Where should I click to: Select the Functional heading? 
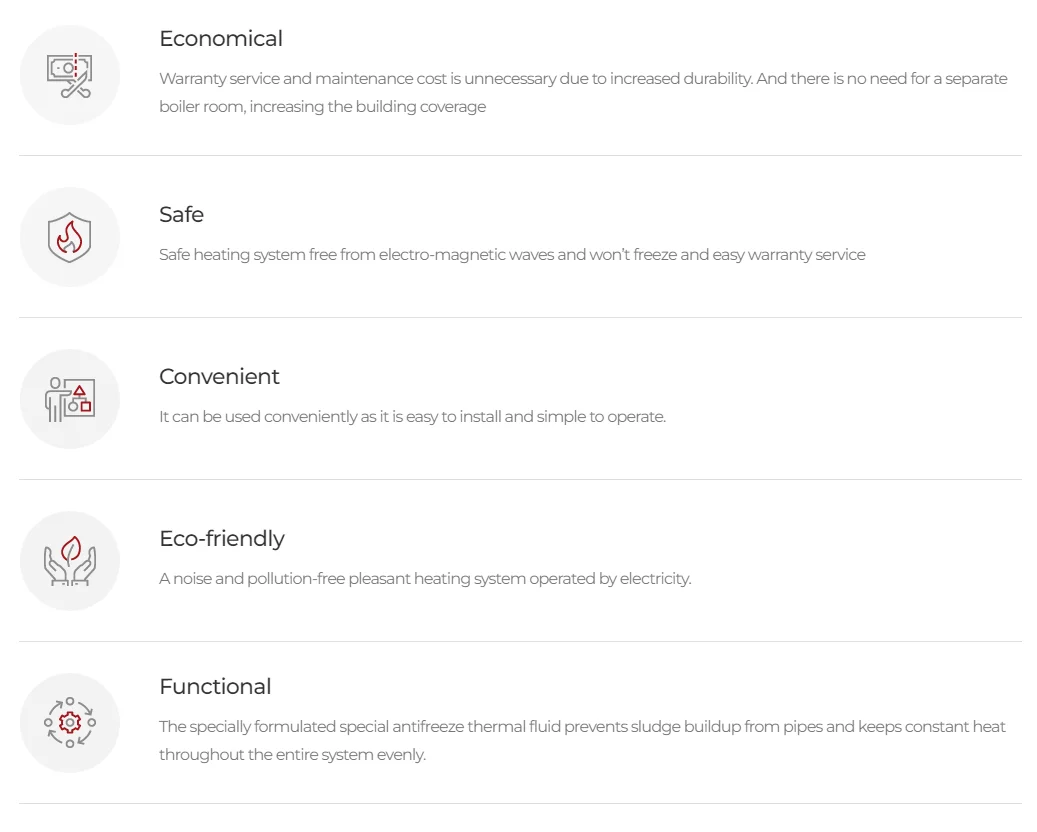point(215,687)
